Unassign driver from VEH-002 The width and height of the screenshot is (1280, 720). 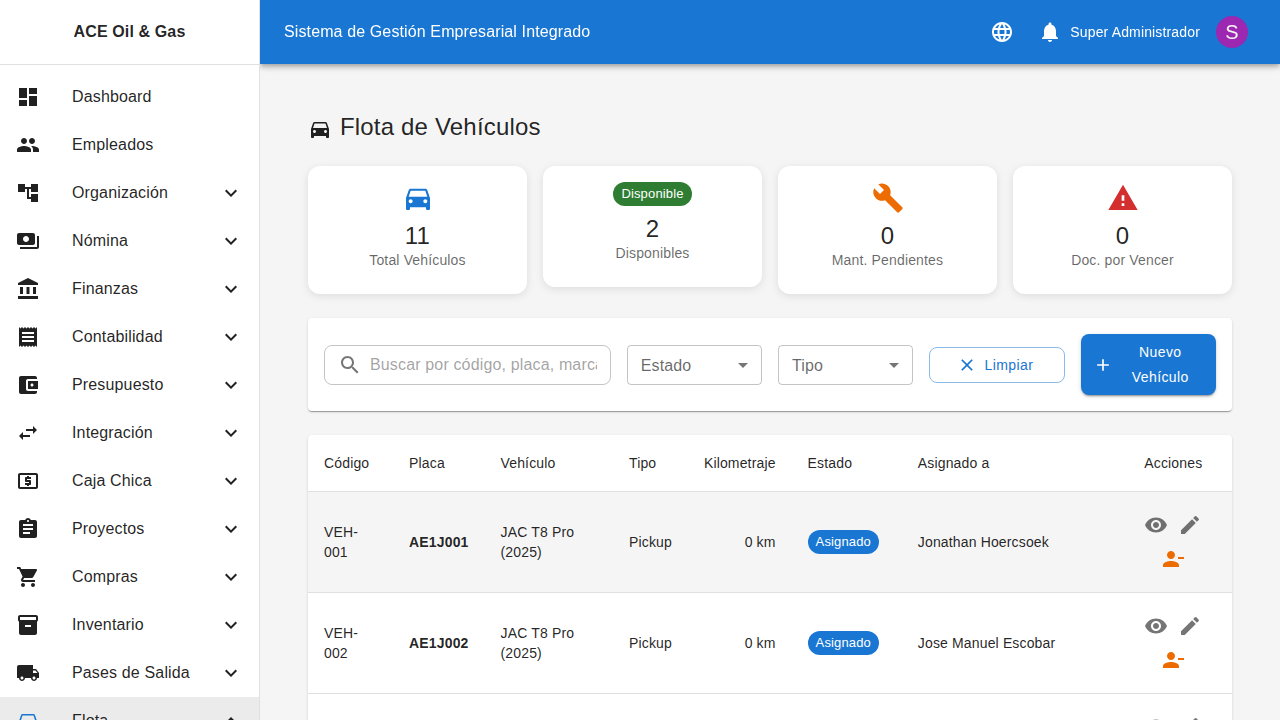point(1173,661)
